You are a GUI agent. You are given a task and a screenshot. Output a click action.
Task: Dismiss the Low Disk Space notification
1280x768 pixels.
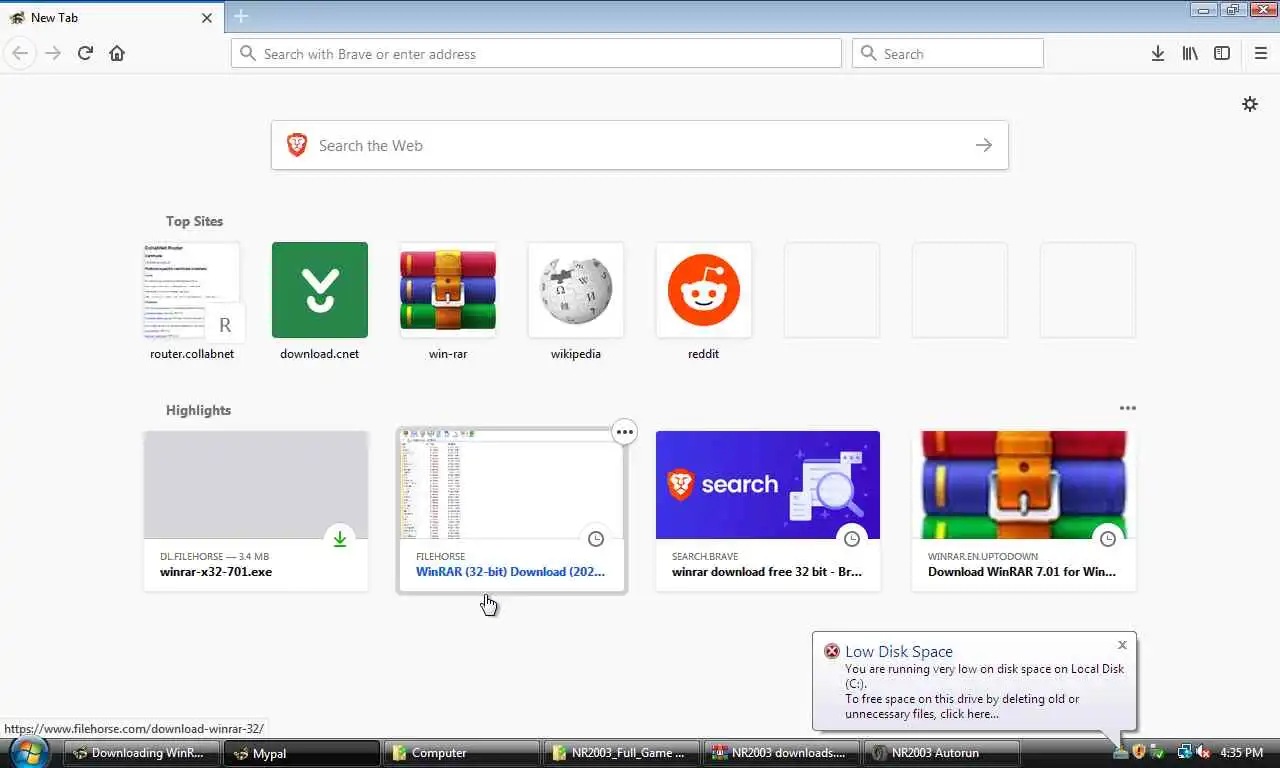[x=1122, y=645]
